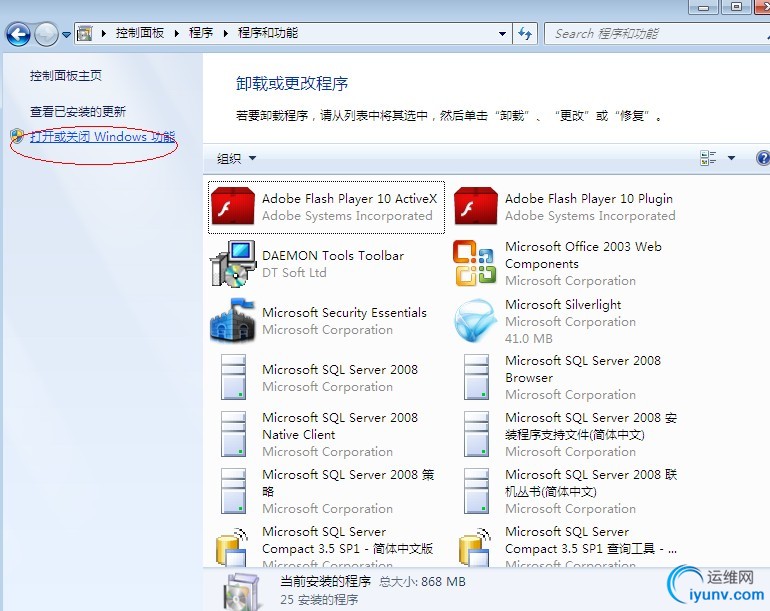Image resolution: width=770 pixels, height=611 pixels.
Task: Click DAEMON Tools Toolbar name
Action: point(333,256)
